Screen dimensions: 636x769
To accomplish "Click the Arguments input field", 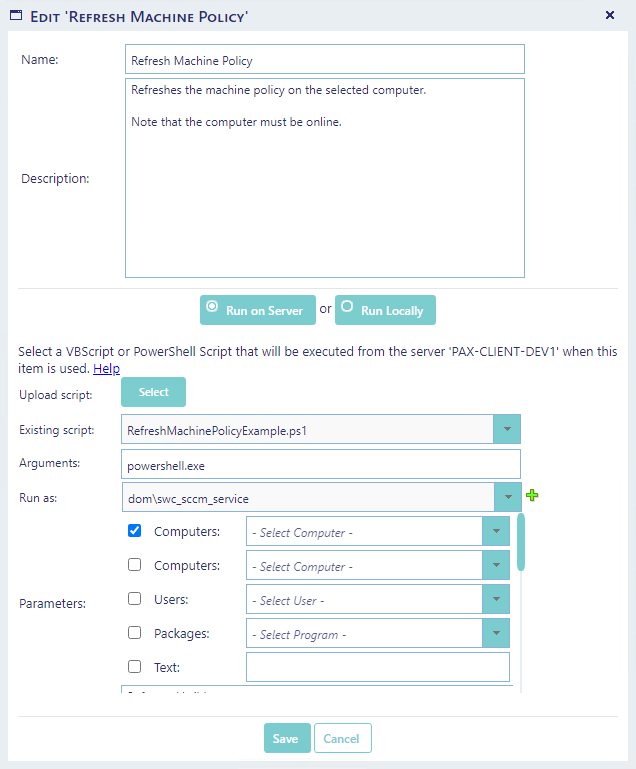I will [x=320, y=464].
